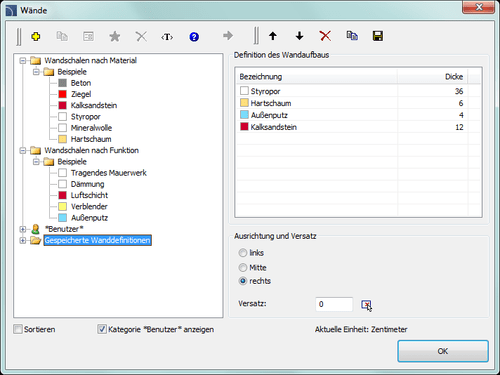Select the links alignment radio button
The image size is (500, 375).
243,253
